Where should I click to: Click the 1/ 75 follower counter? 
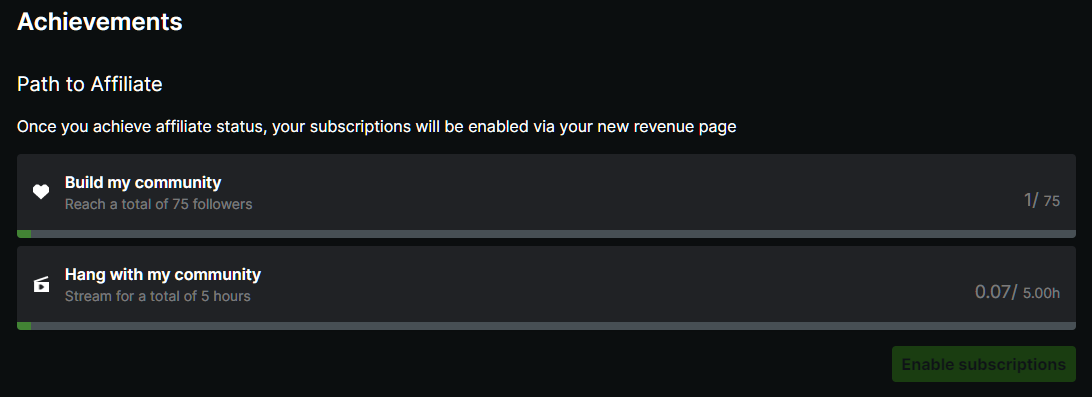[1042, 201]
